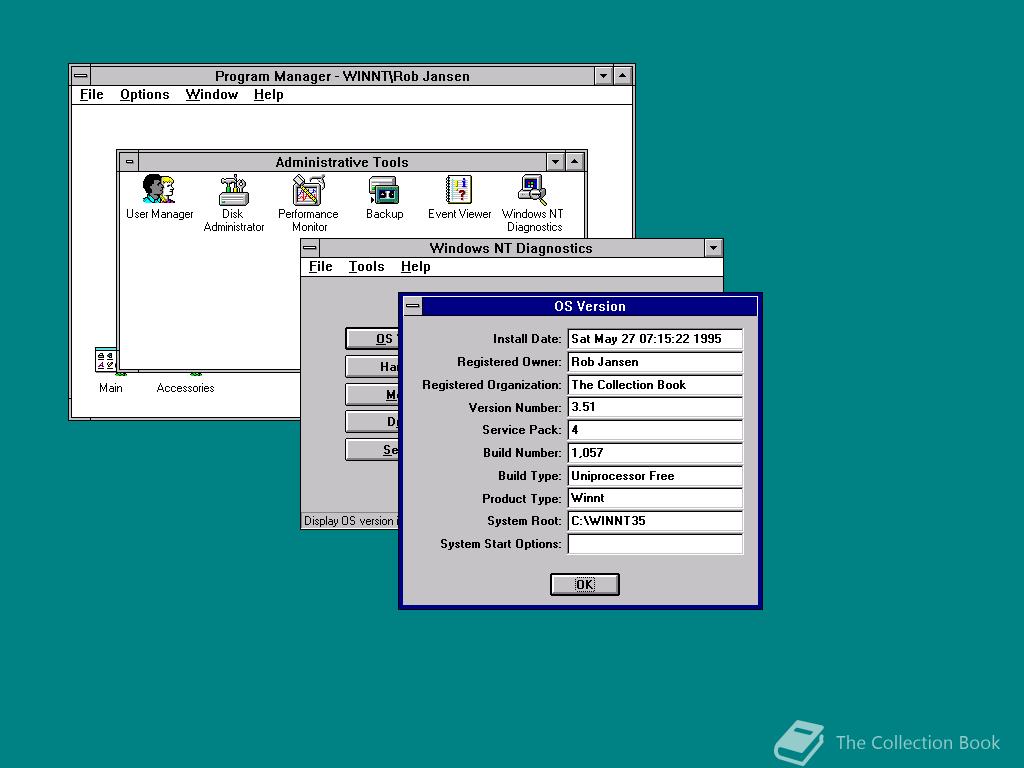Click OK in OS Version dialog
Viewport: 1024px width, 768px height.
(x=584, y=584)
